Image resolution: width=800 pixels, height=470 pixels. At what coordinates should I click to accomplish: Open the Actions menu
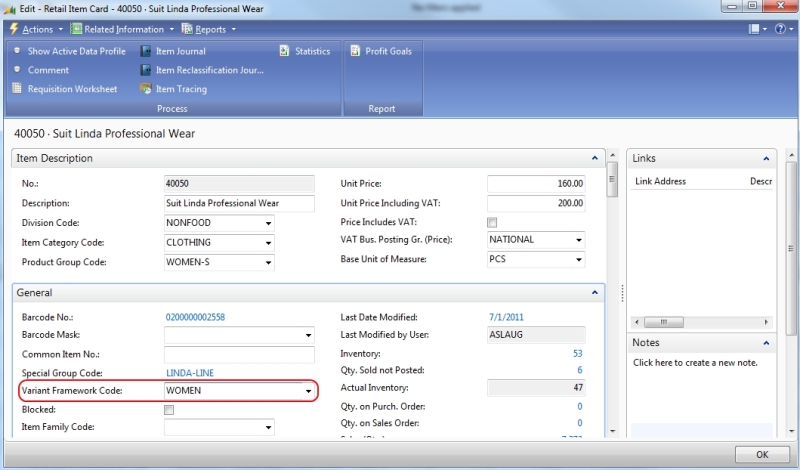37,29
